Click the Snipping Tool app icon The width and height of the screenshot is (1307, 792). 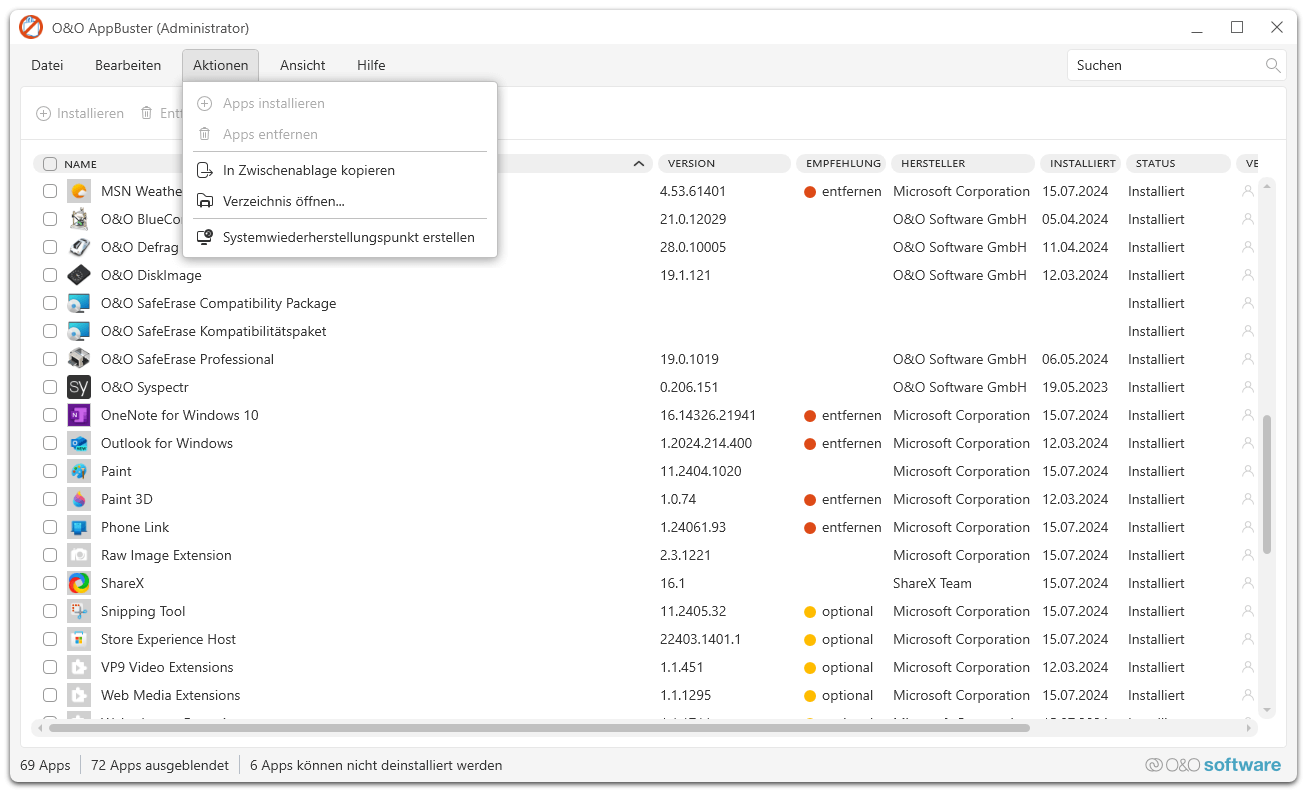click(79, 611)
